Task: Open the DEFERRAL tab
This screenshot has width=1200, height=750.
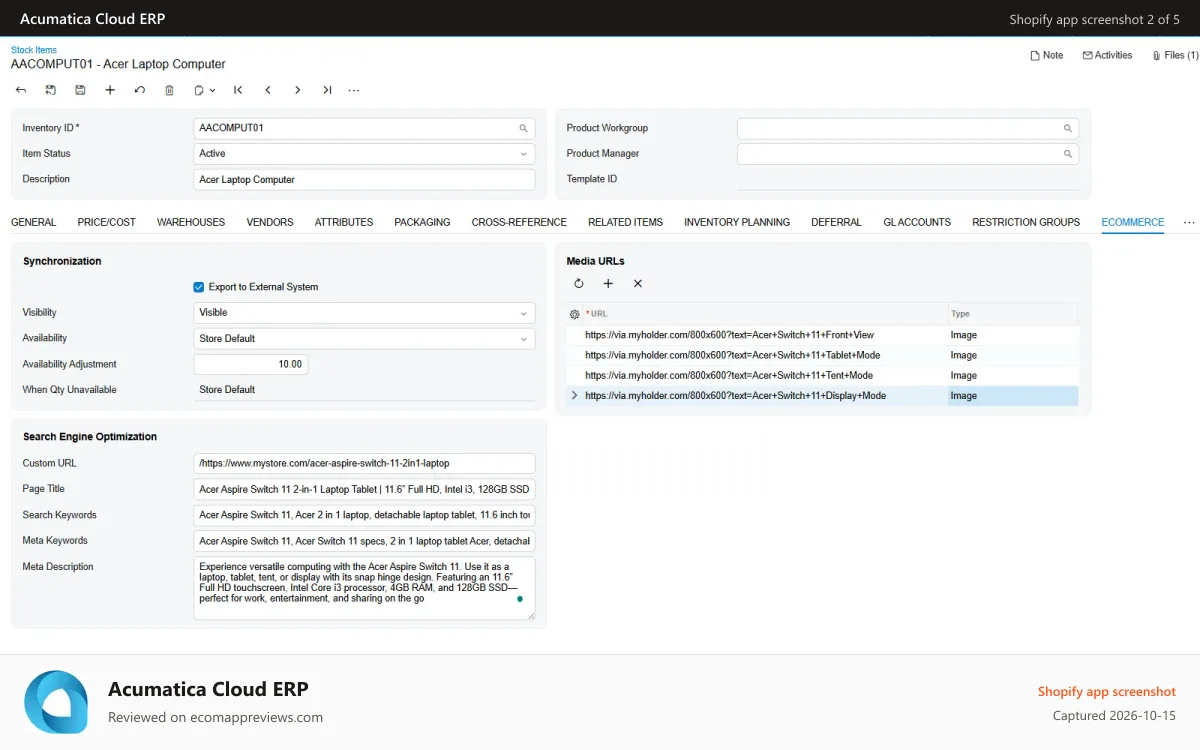Action: pyautogui.click(x=836, y=222)
